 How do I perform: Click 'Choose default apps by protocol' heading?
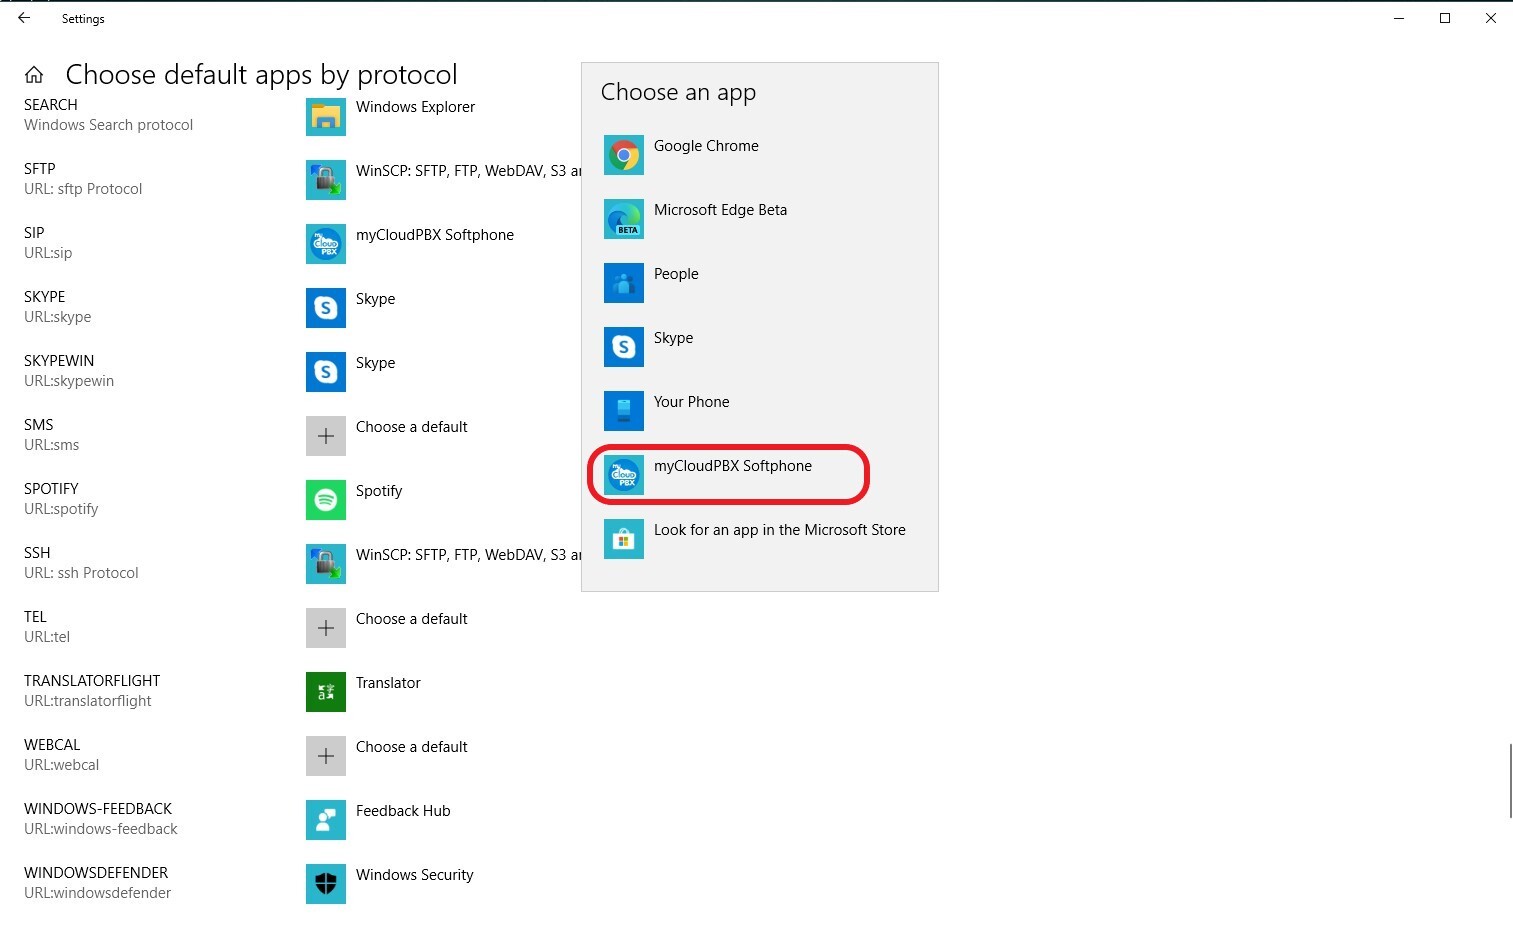[261, 75]
